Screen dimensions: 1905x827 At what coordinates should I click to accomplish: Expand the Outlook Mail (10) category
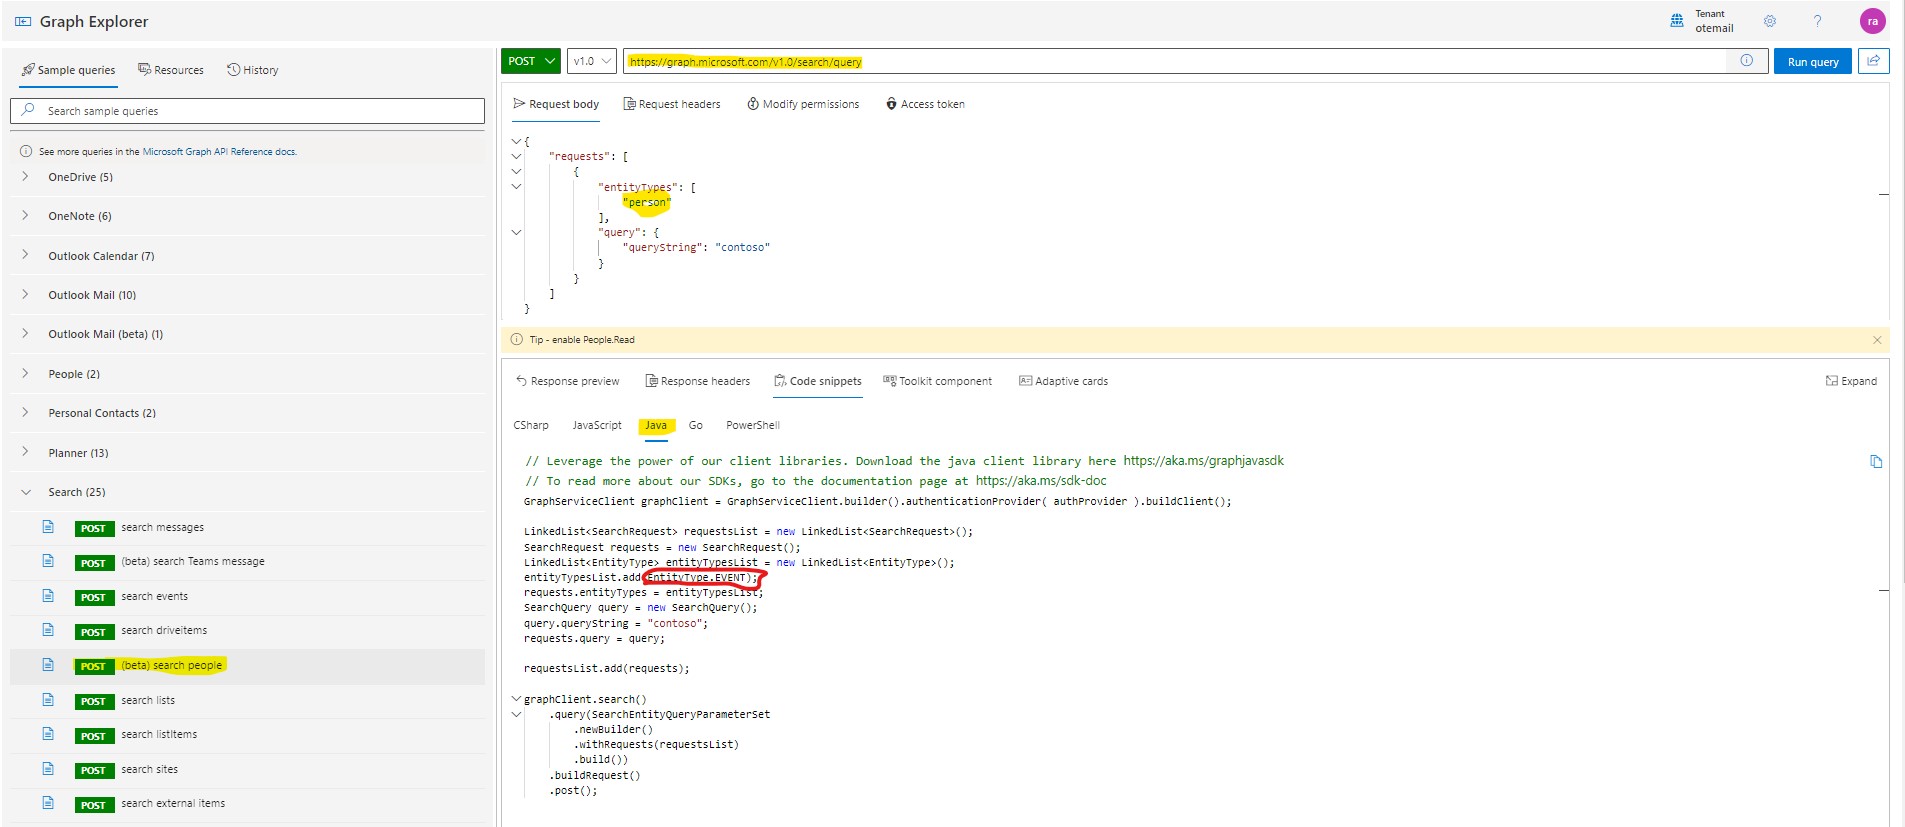click(x=25, y=294)
